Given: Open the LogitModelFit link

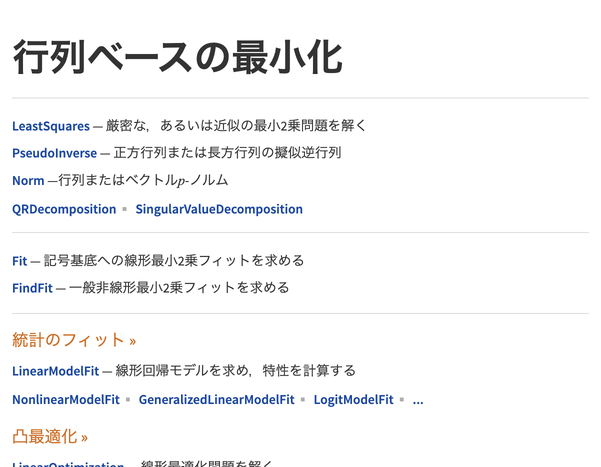Looking at the screenshot, I should click(353, 399).
